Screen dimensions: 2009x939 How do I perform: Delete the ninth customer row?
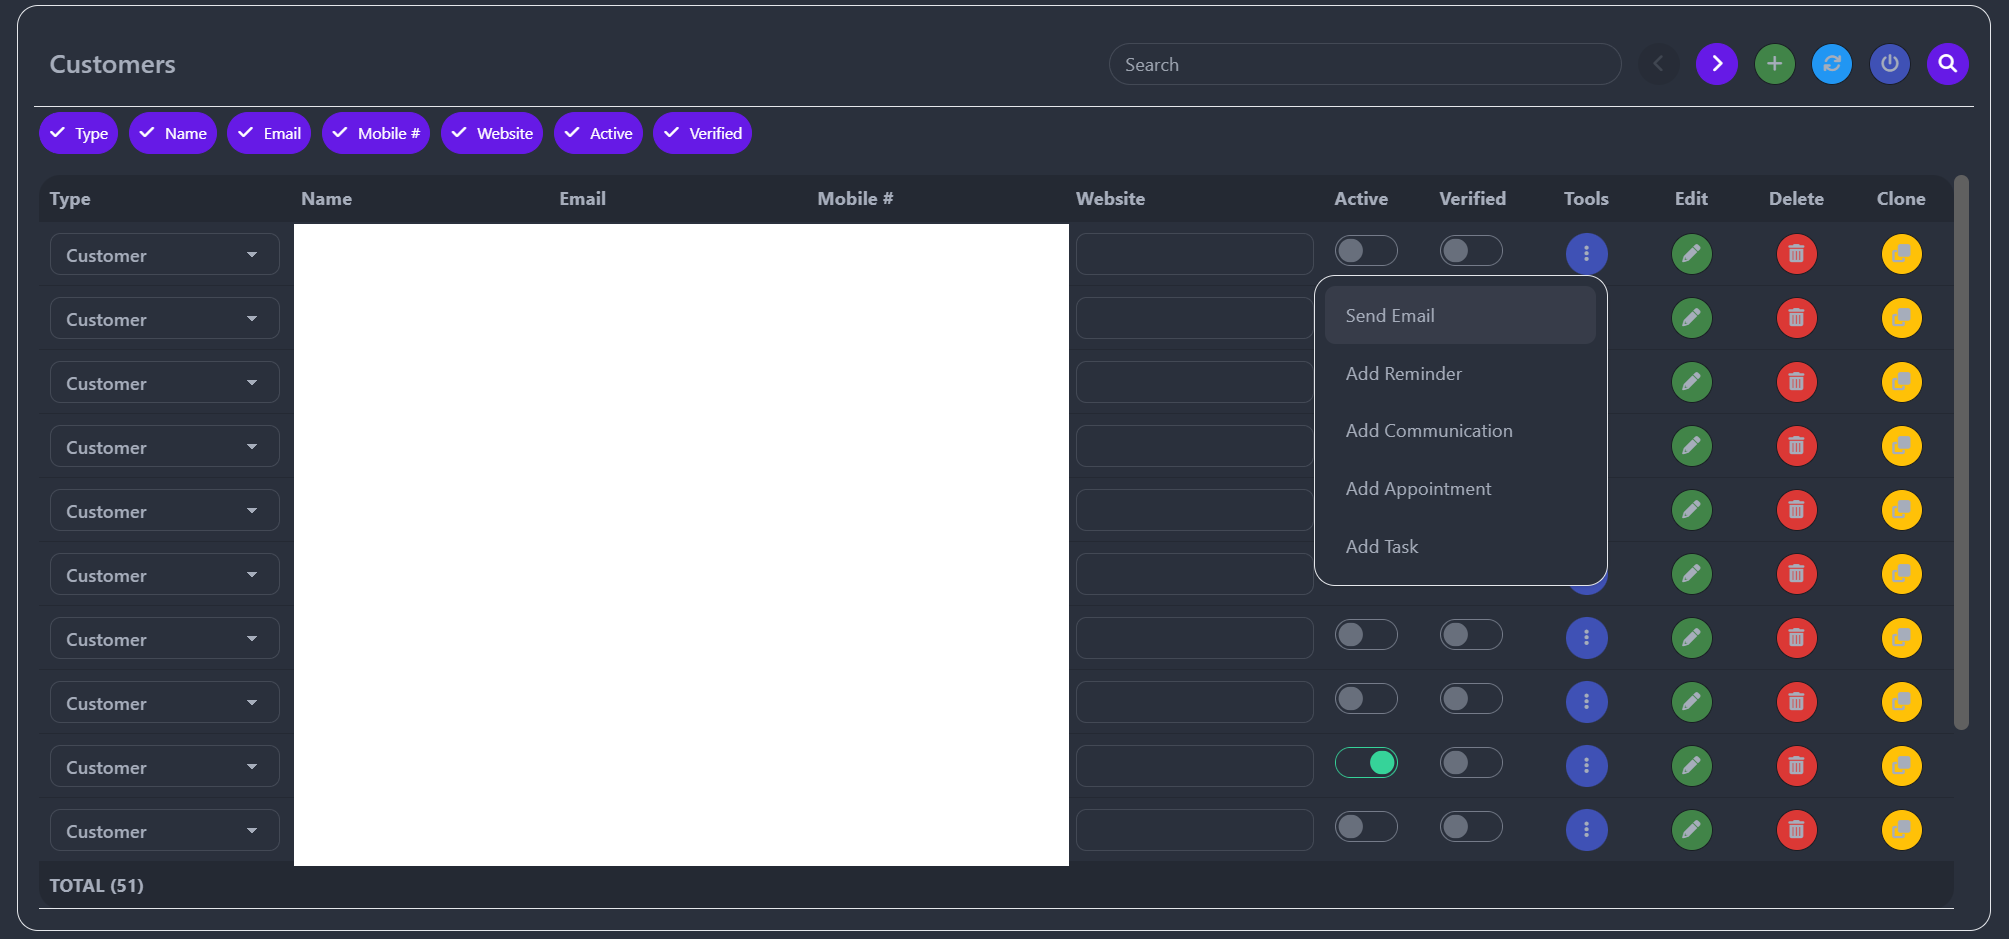coord(1796,766)
